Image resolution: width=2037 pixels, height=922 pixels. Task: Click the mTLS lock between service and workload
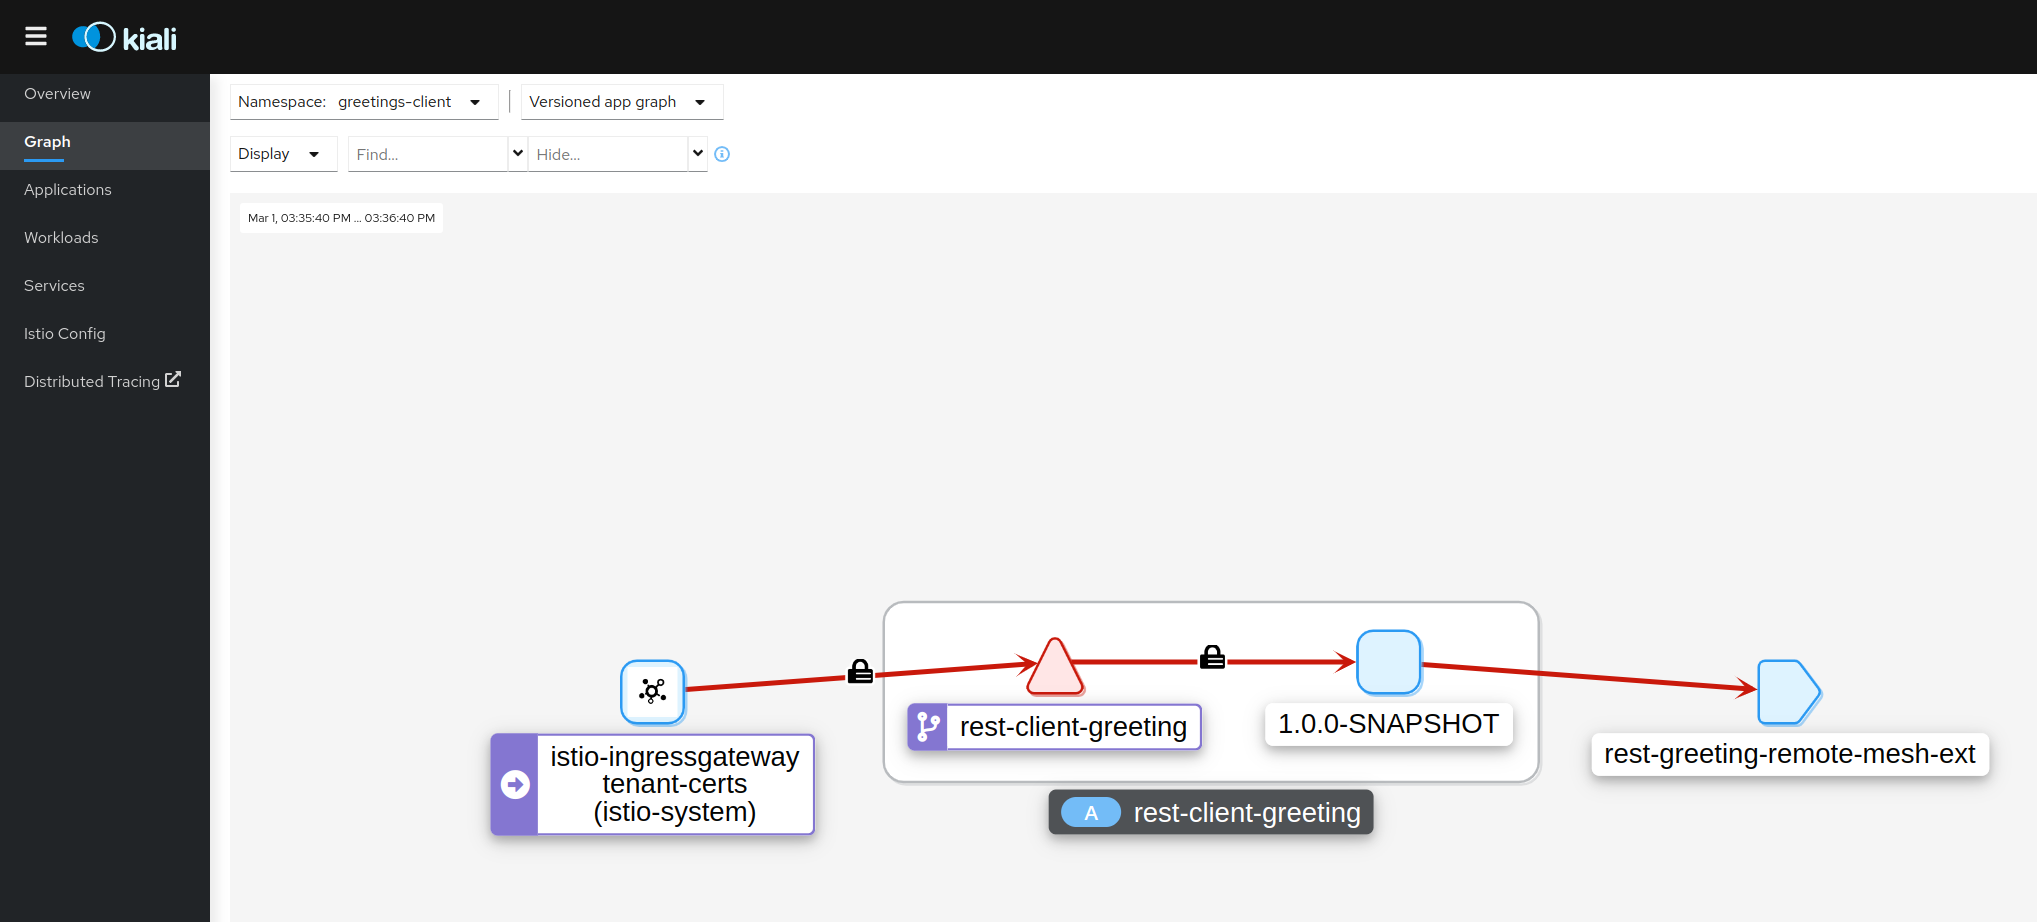click(x=1212, y=657)
